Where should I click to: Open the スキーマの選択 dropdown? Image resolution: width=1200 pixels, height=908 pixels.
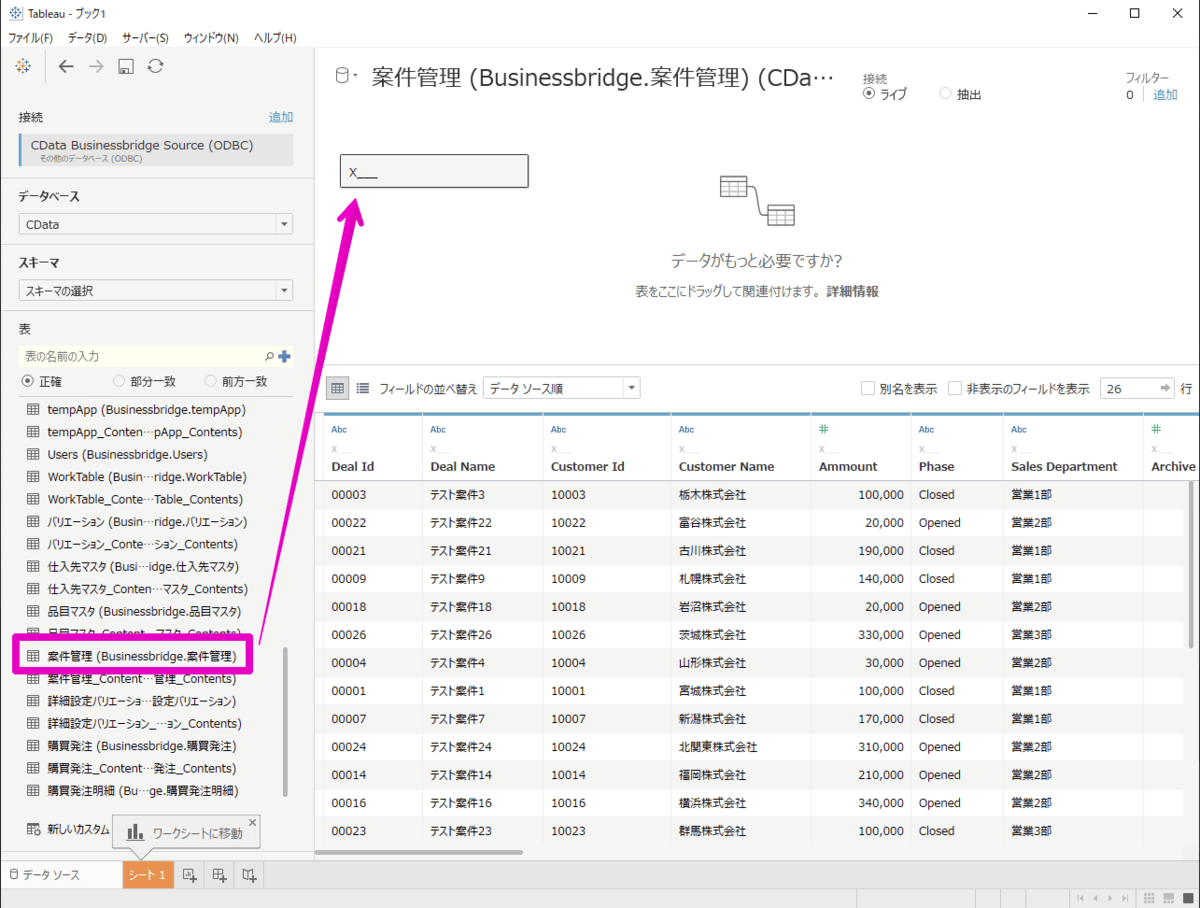[156, 291]
